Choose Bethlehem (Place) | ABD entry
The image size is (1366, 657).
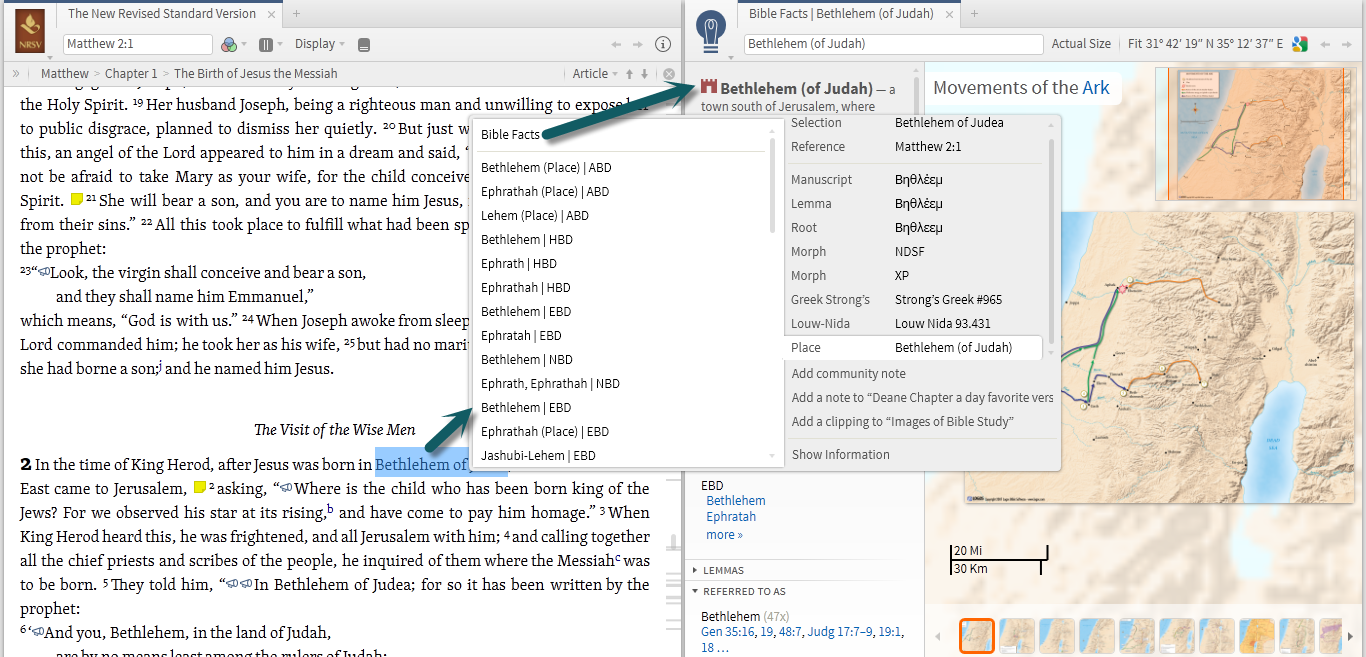[x=546, y=168]
